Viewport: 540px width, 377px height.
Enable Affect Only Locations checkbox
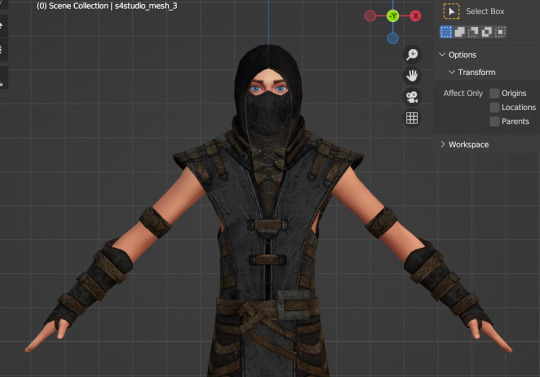tap(495, 107)
